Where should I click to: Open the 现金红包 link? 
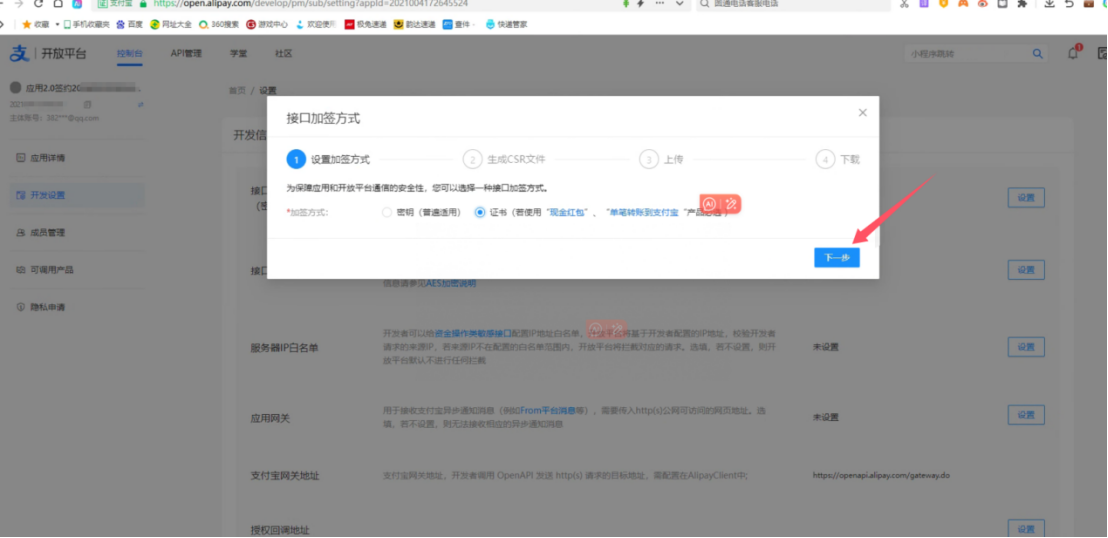point(567,212)
